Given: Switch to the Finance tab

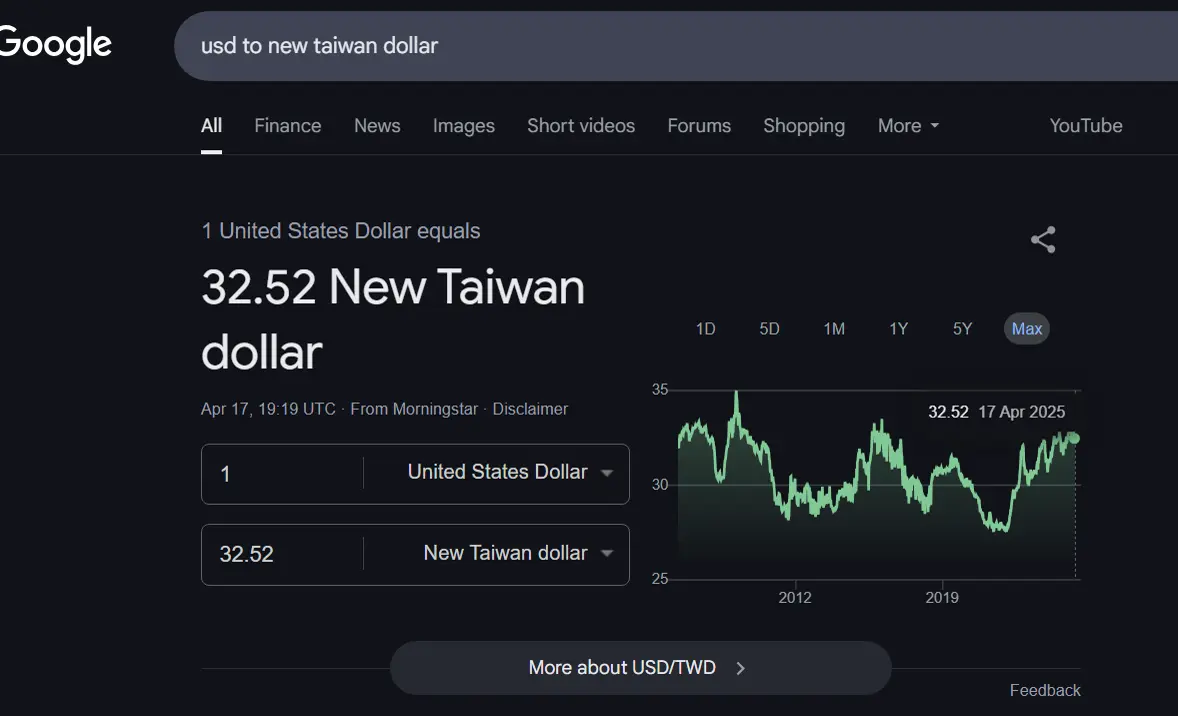Looking at the screenshot, I should click(x=287, y=126).
